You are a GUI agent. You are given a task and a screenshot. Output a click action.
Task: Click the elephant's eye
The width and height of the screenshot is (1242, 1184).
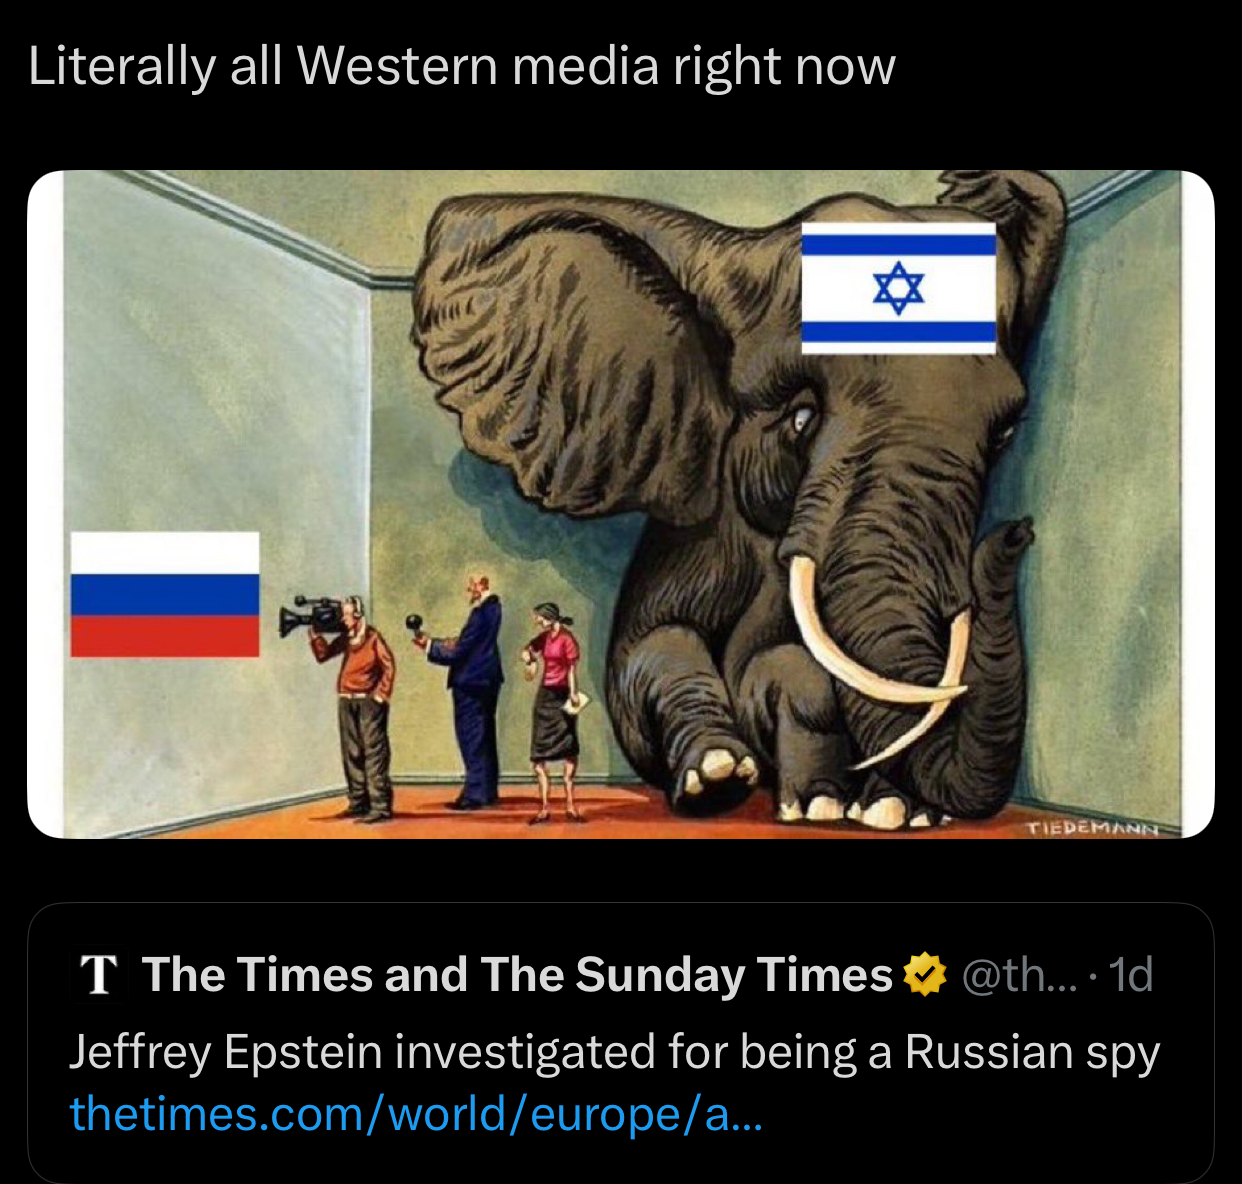[x=802, y=420]
